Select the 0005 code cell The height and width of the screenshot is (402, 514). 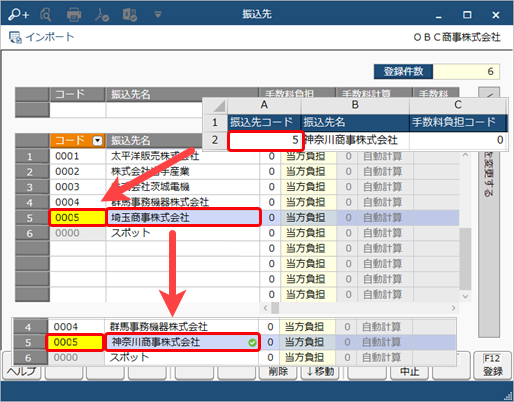pyautogui.click(x=77, y=218)
